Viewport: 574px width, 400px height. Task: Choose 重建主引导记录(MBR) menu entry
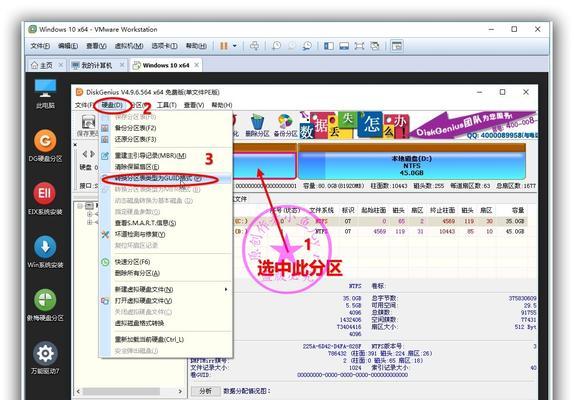click(166, 156)
